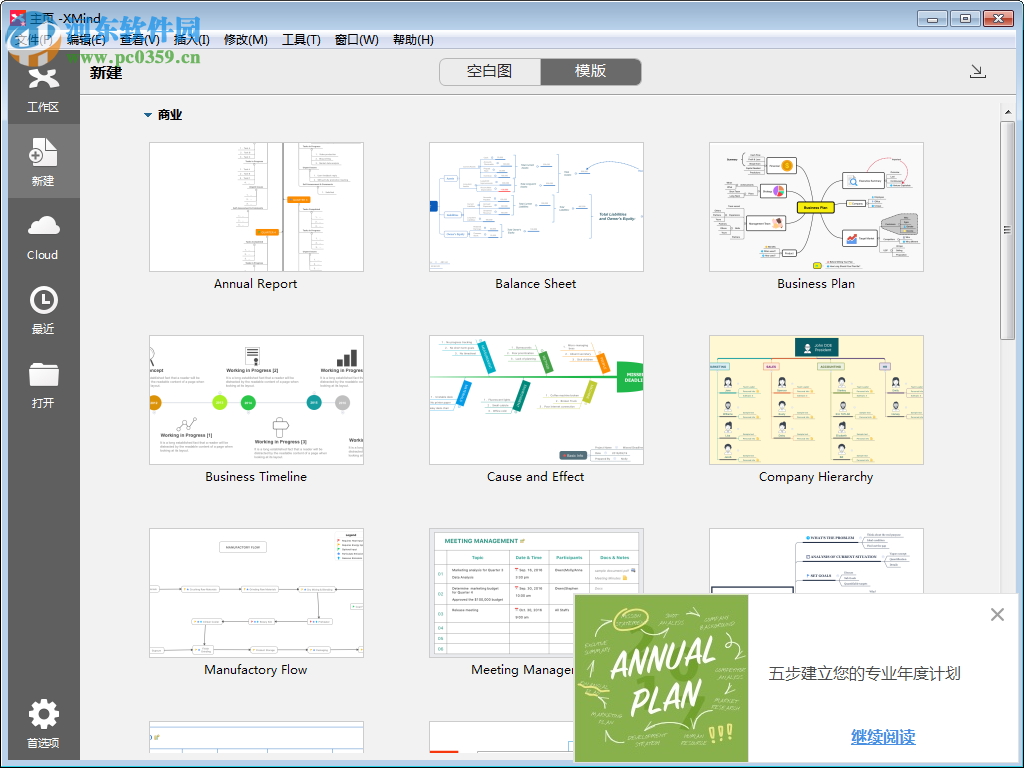Select the Manufactory Flow template thumbnail
Image resolution: width=1024 pixels, height=768 pixels.
pyautogui.click(x=256, y=593)
